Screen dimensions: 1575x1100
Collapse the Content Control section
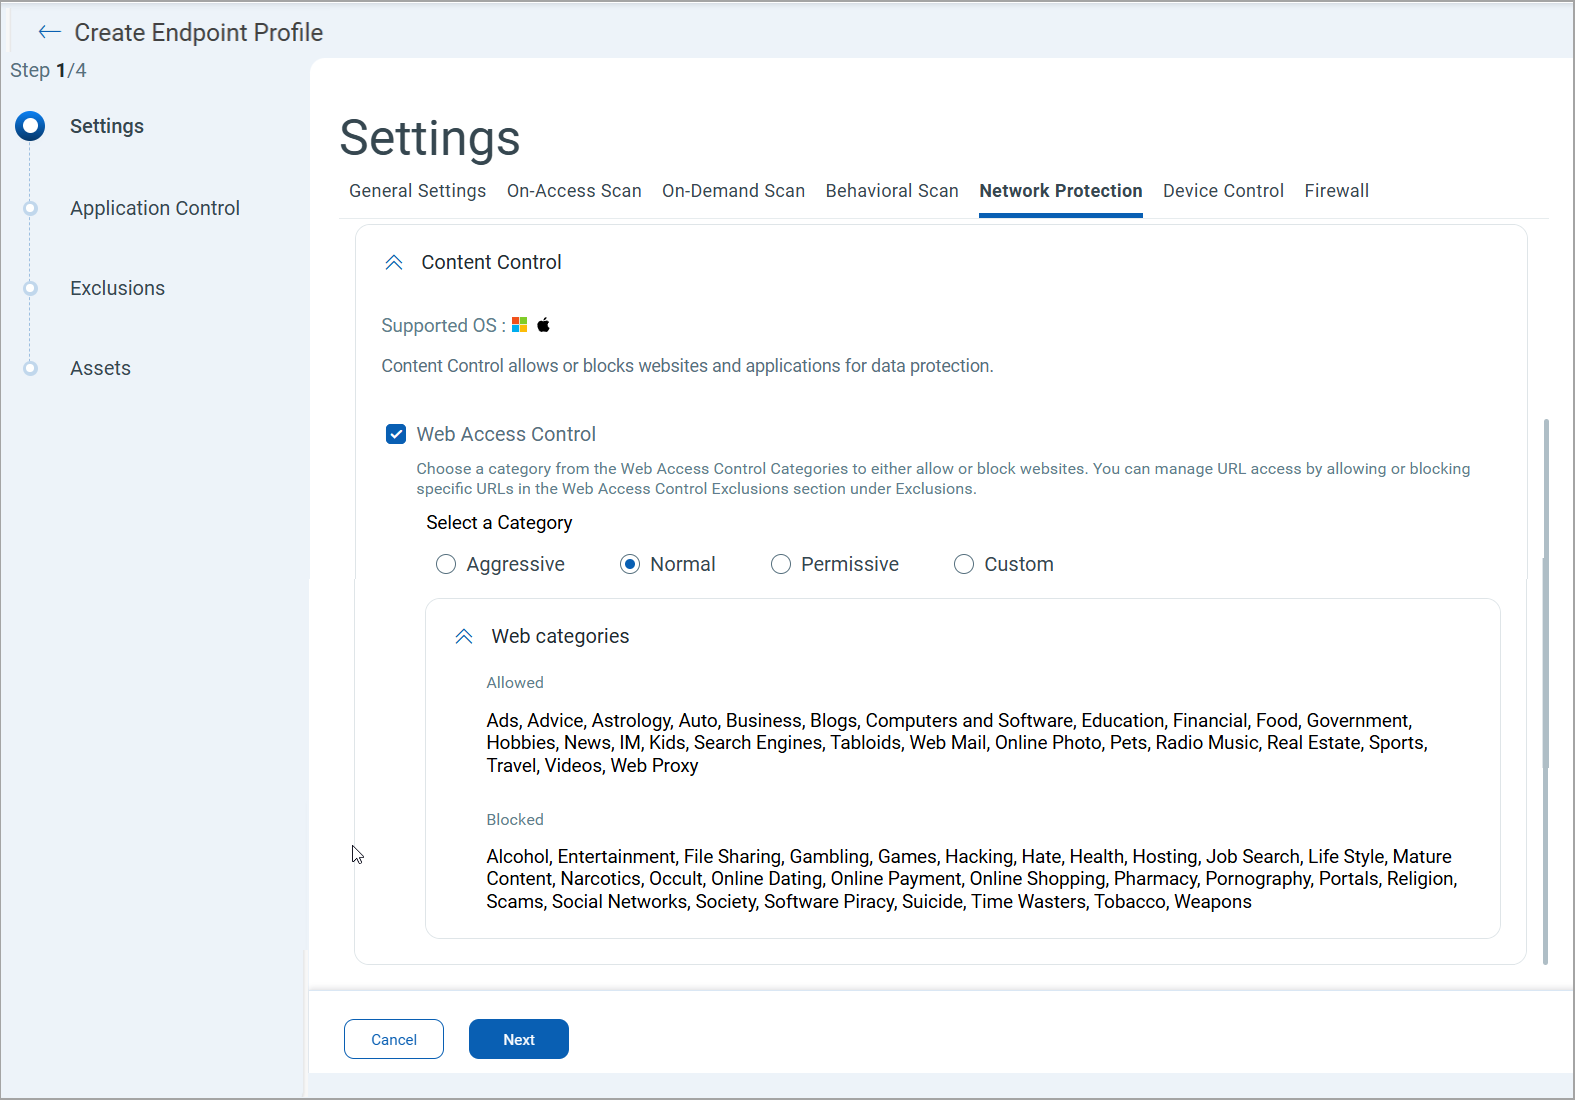tap(394, 262)
